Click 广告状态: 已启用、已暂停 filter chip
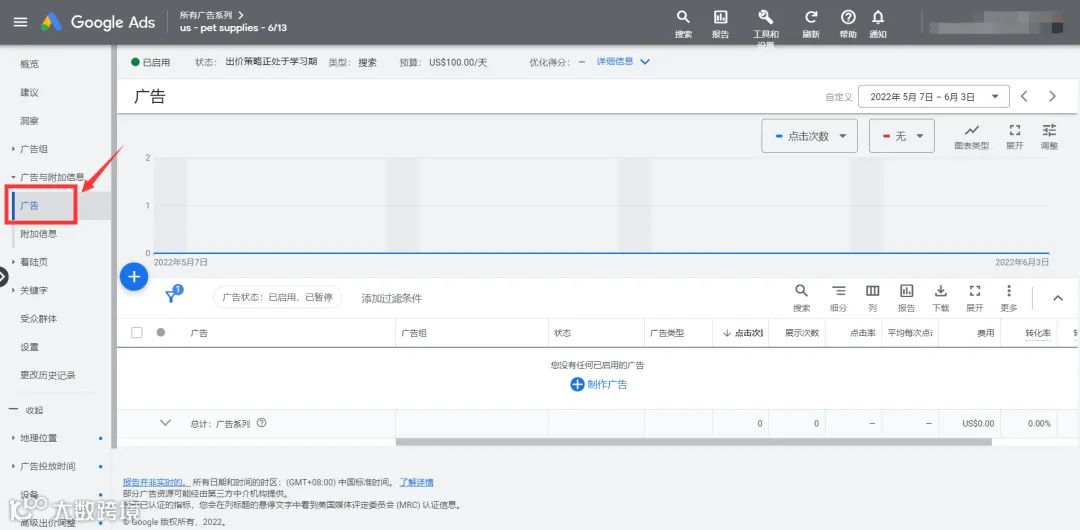 pyautogui.click(x=277, y=298)
